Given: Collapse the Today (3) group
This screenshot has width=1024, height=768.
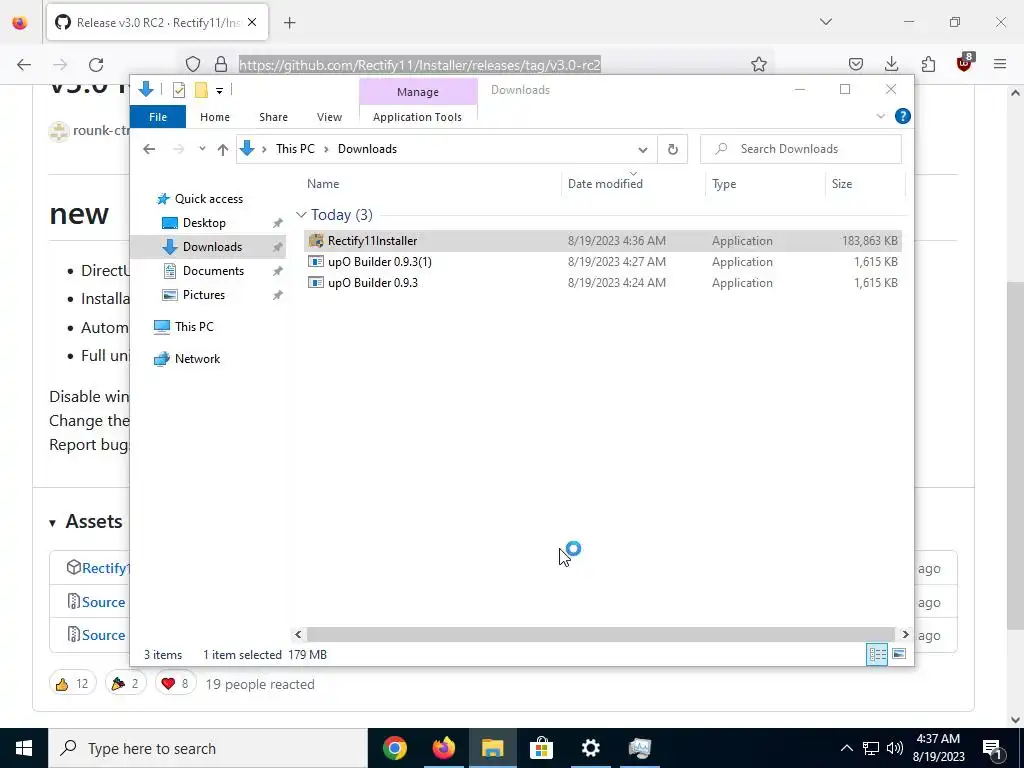Looking at the screenshot, I should click(301, 215).
